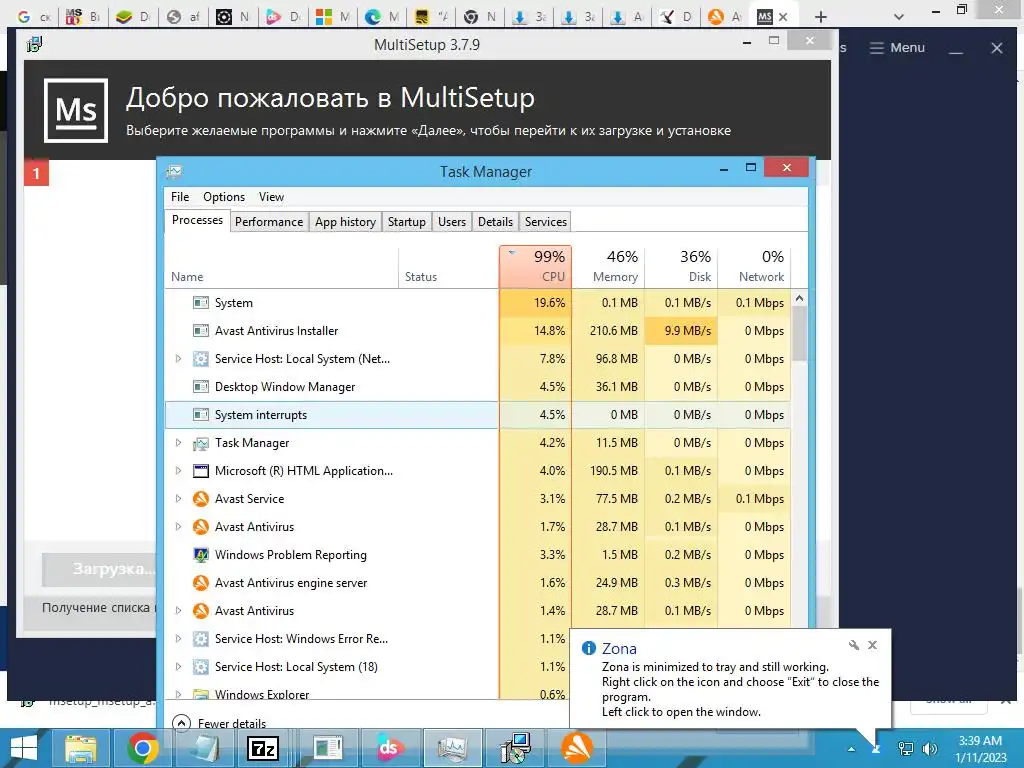Click the Windows Problem Reporting icon
The image size is (1024, 768).
click(x=201, y=555)
